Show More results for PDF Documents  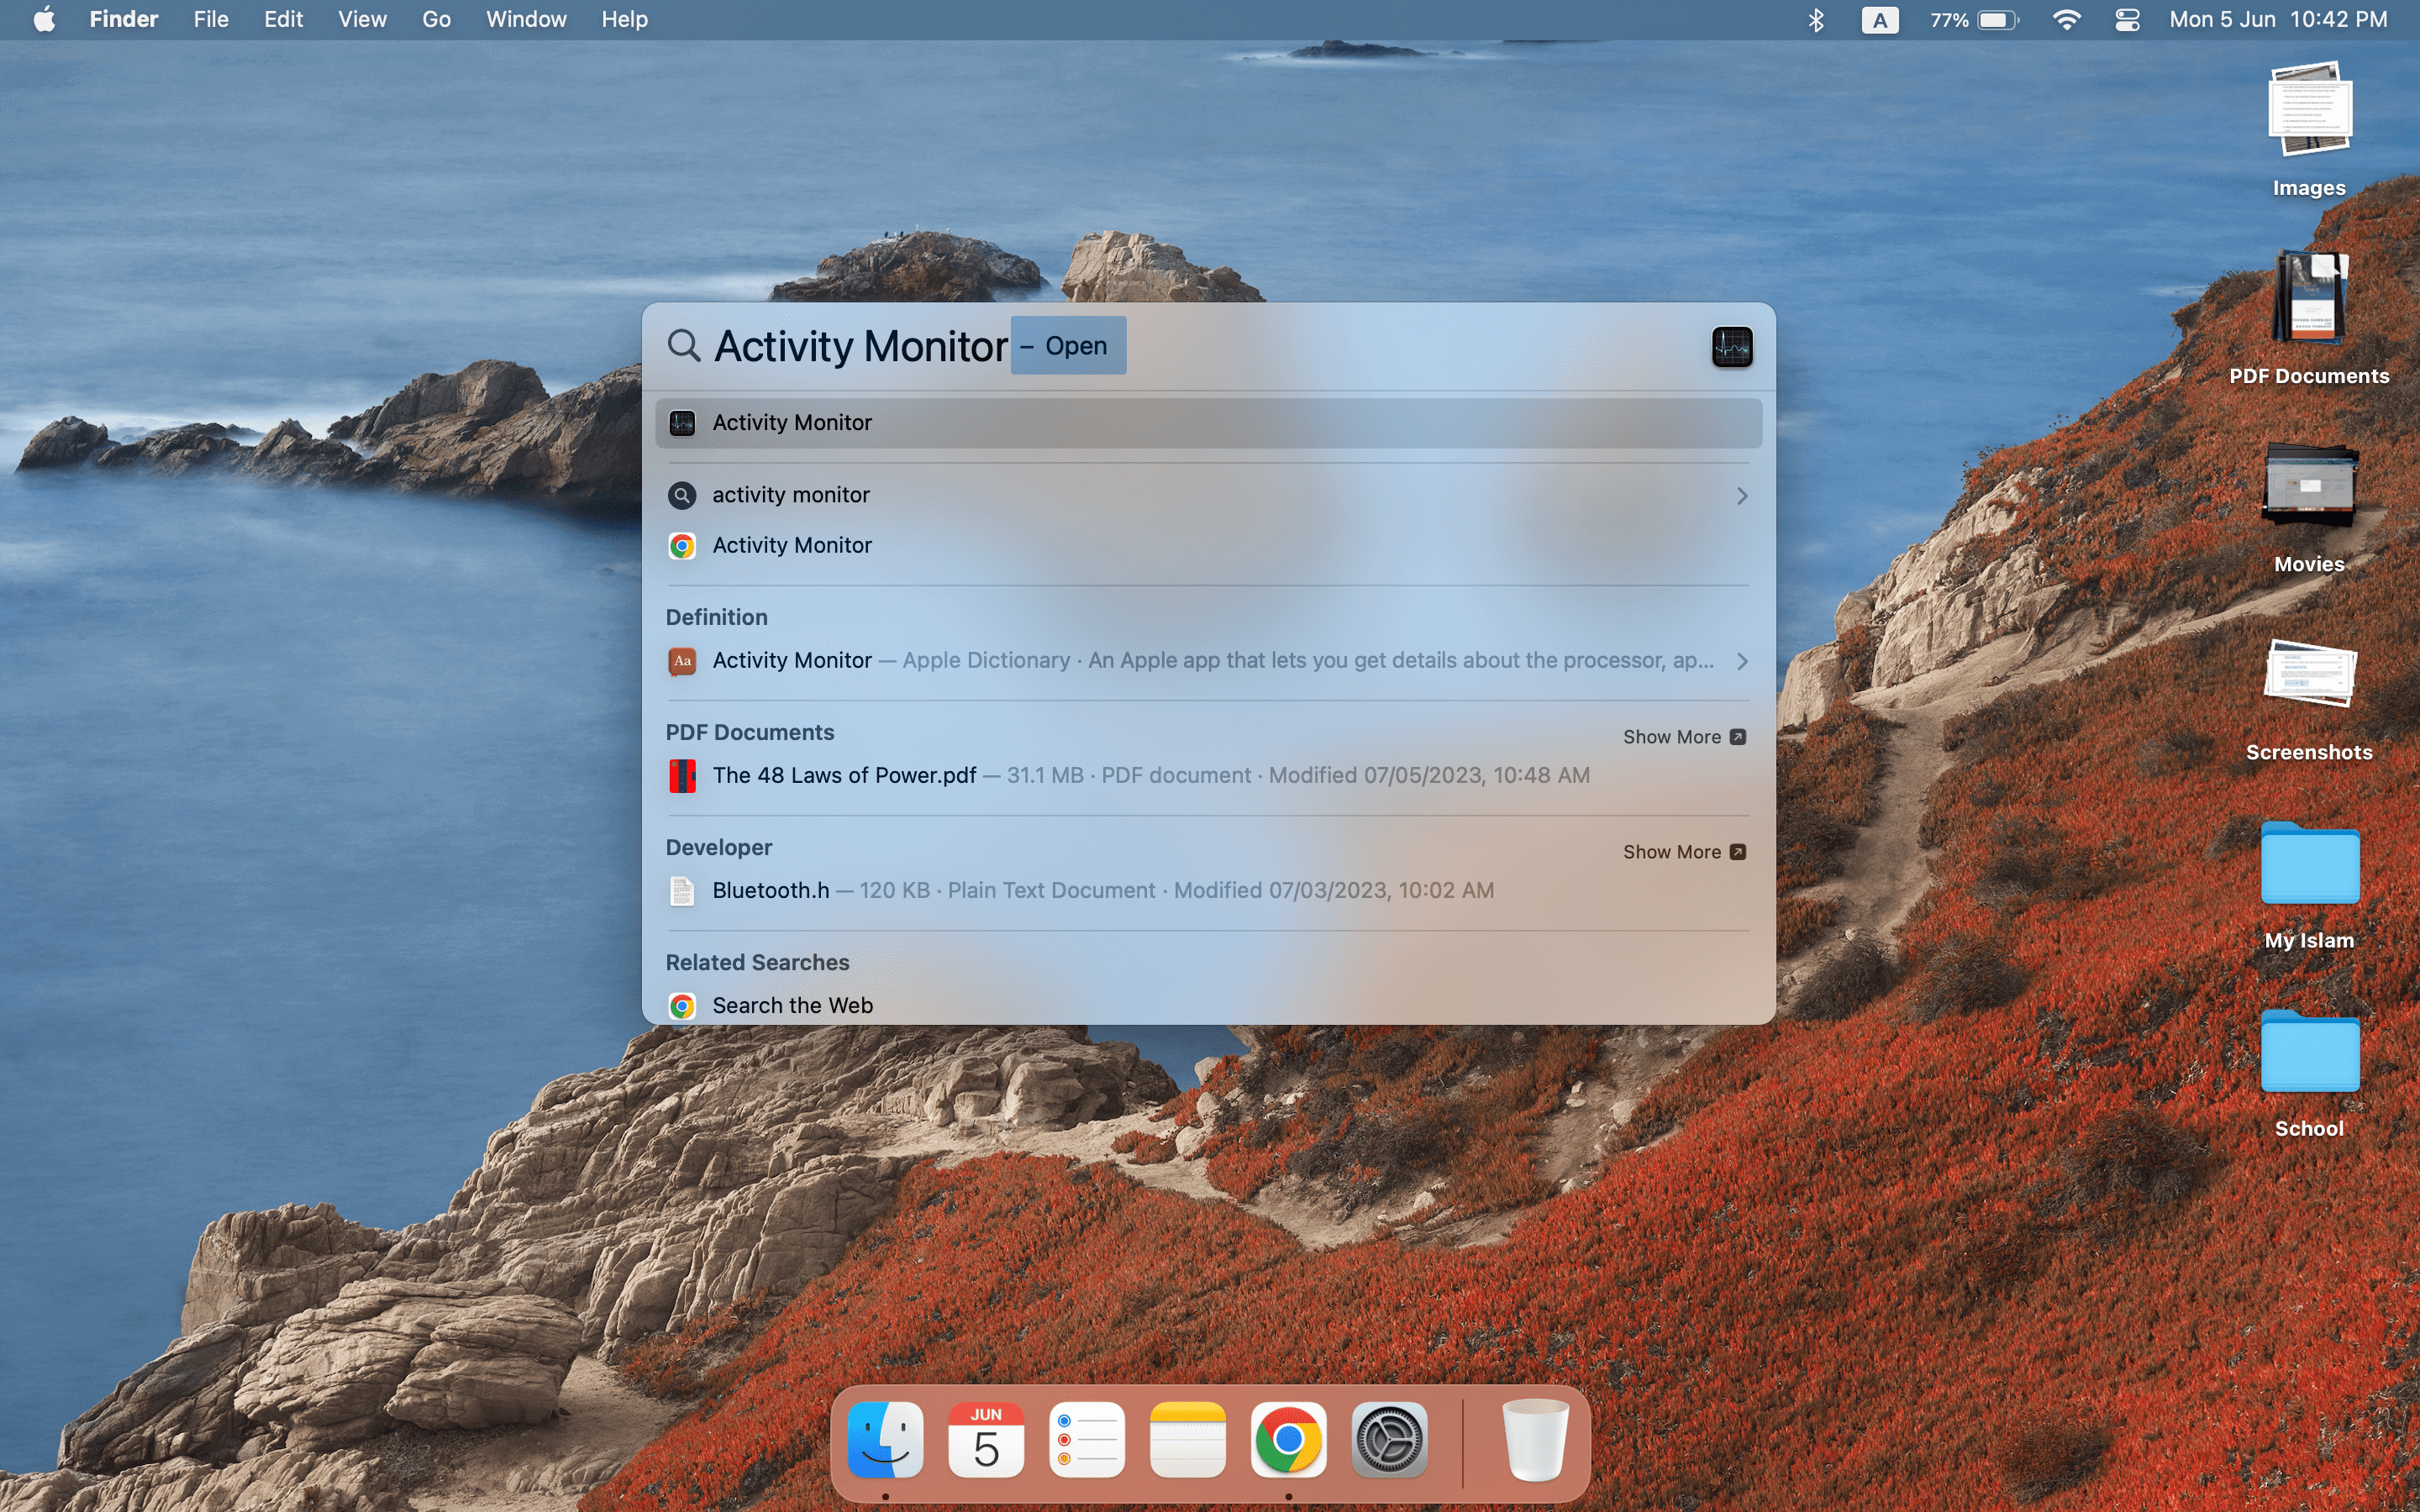(x=1684, y=737)
